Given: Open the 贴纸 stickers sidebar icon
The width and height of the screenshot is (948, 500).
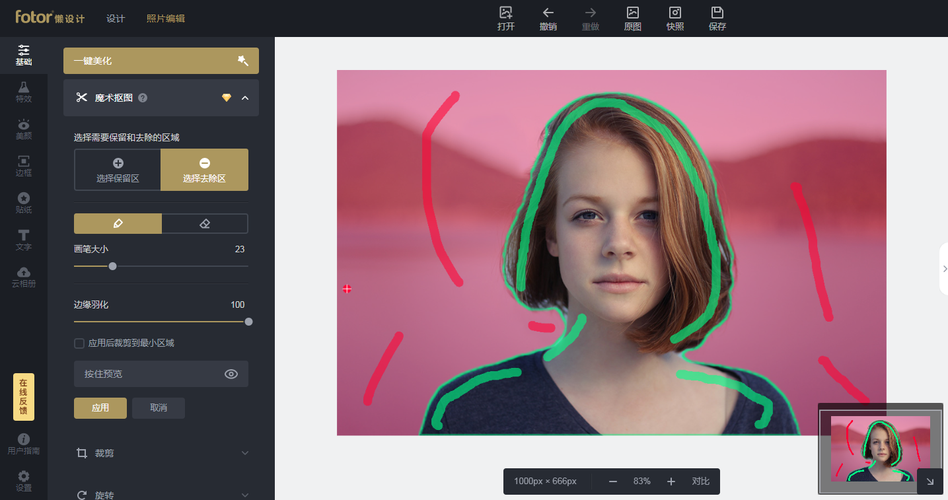Looking at the screenshot, I should tap(23, 203).
